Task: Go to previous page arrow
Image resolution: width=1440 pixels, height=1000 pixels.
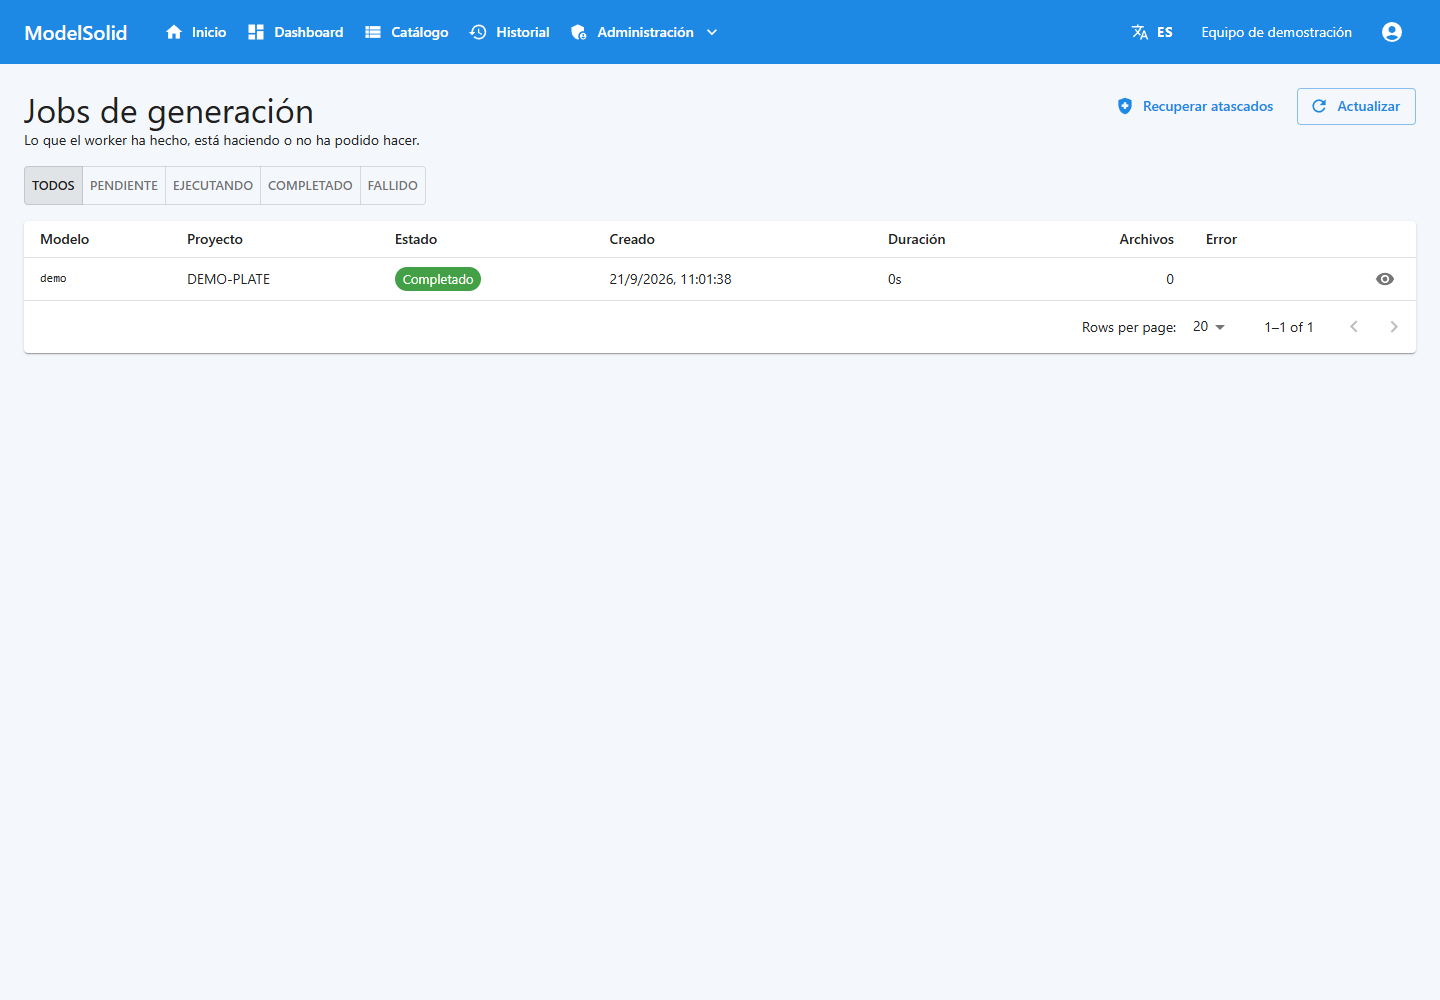Action: 1354,327
